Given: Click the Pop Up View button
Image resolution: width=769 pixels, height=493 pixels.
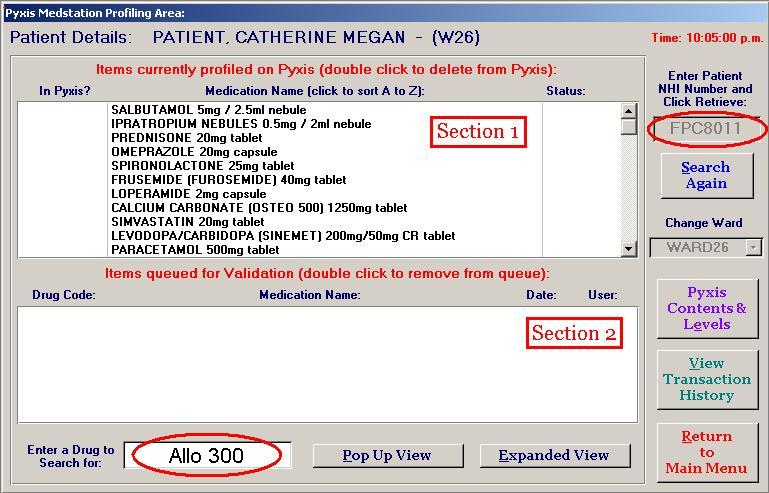Looking at the screenshot, I should tap(387, 456).
